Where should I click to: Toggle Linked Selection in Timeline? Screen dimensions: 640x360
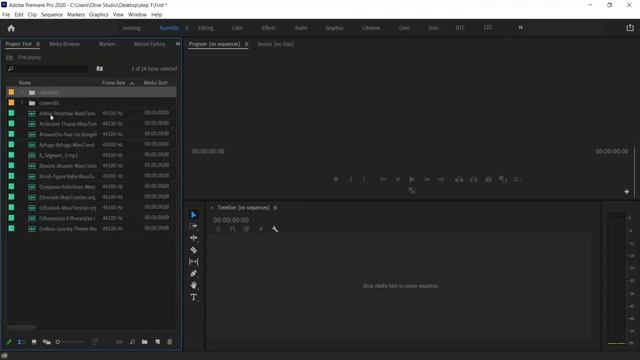pos(246,229)
